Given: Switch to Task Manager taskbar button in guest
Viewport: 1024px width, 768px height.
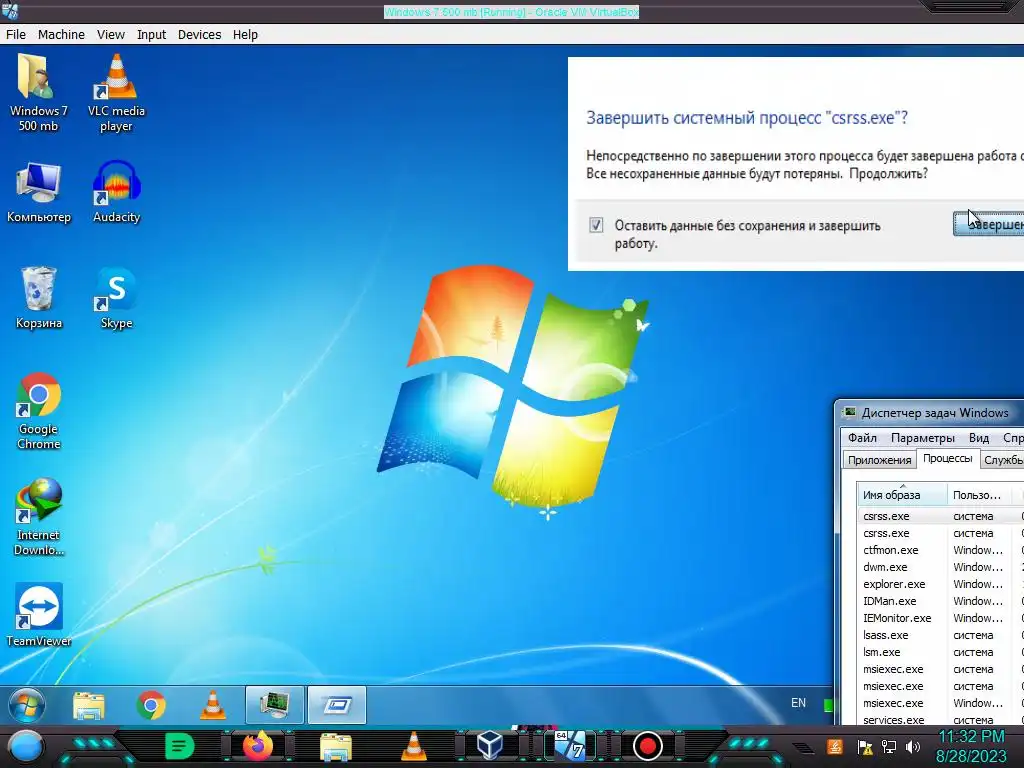Looking at the screenshot, I should (275, 705).
